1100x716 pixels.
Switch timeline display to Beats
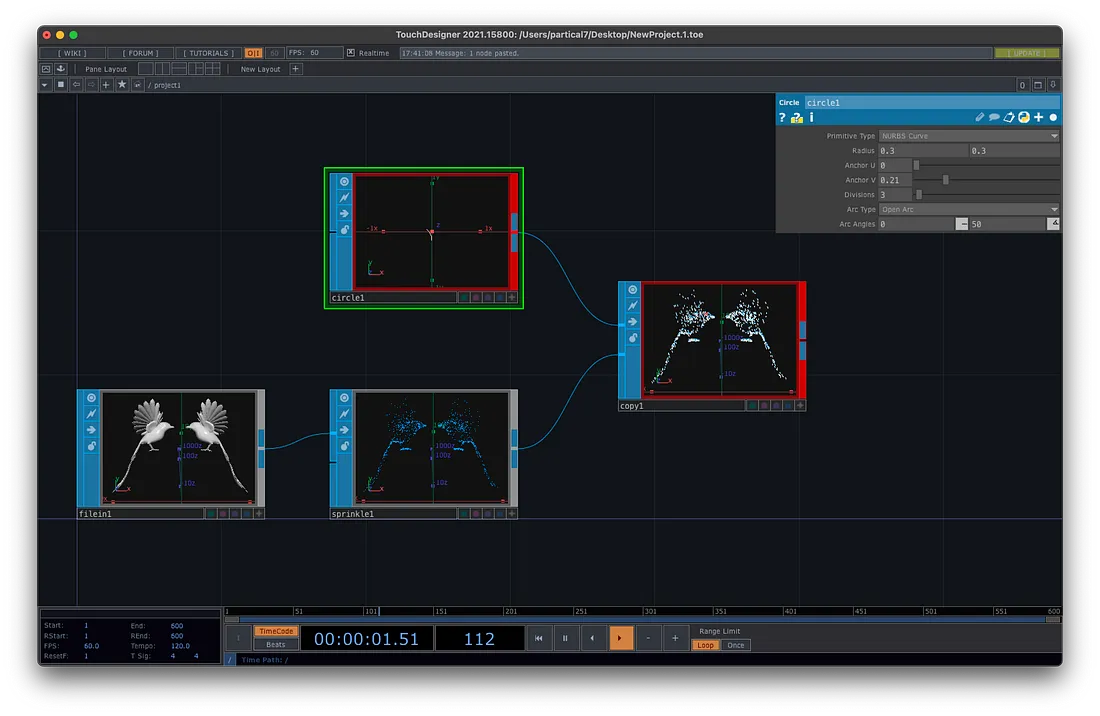(x=276, y=645)
